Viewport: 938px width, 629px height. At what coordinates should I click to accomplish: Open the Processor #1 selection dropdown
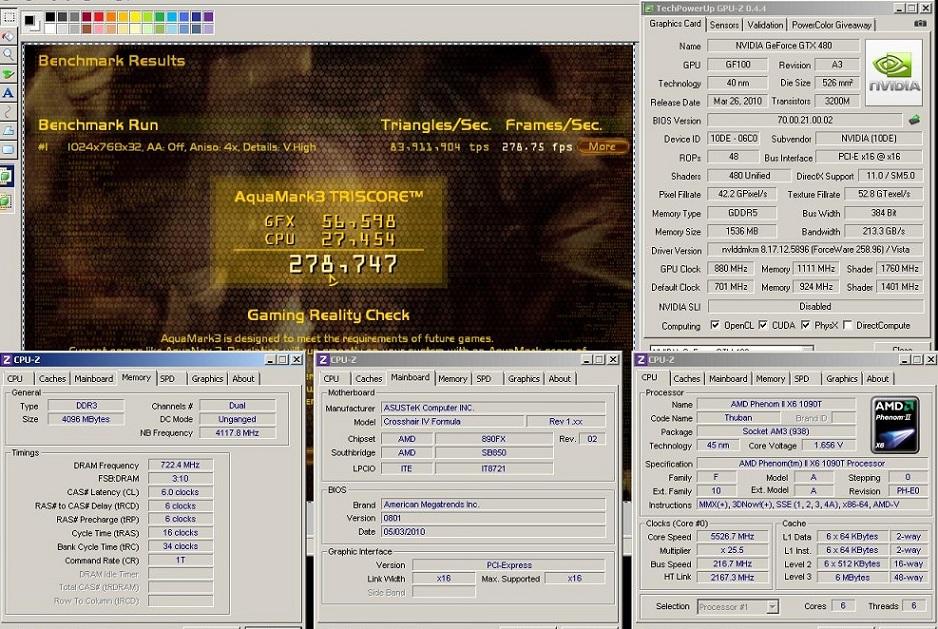click(x=772, y=606)
